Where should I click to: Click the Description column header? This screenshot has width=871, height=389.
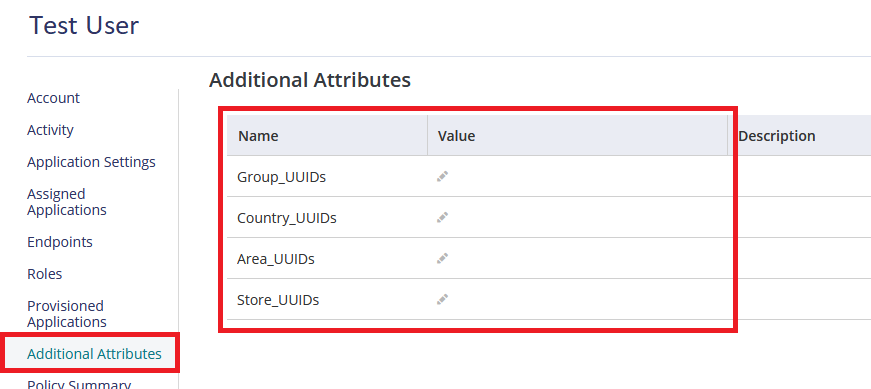[777, 136]
